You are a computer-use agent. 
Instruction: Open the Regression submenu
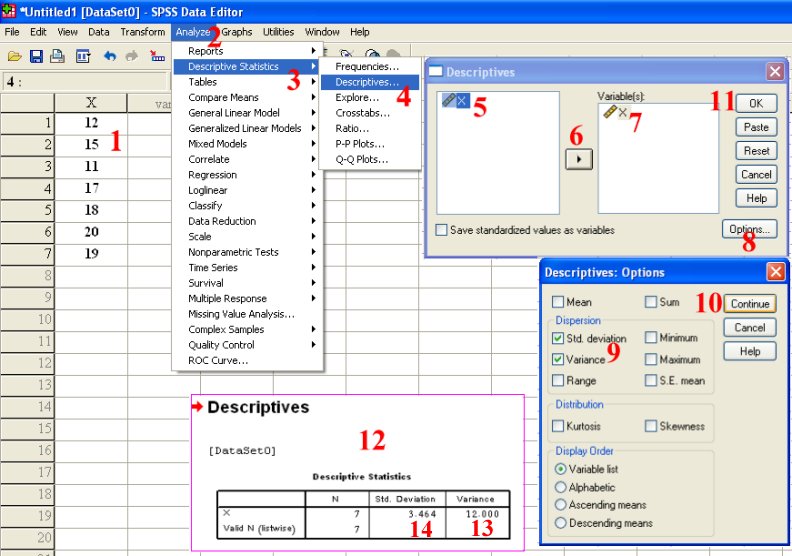point(247,175)
